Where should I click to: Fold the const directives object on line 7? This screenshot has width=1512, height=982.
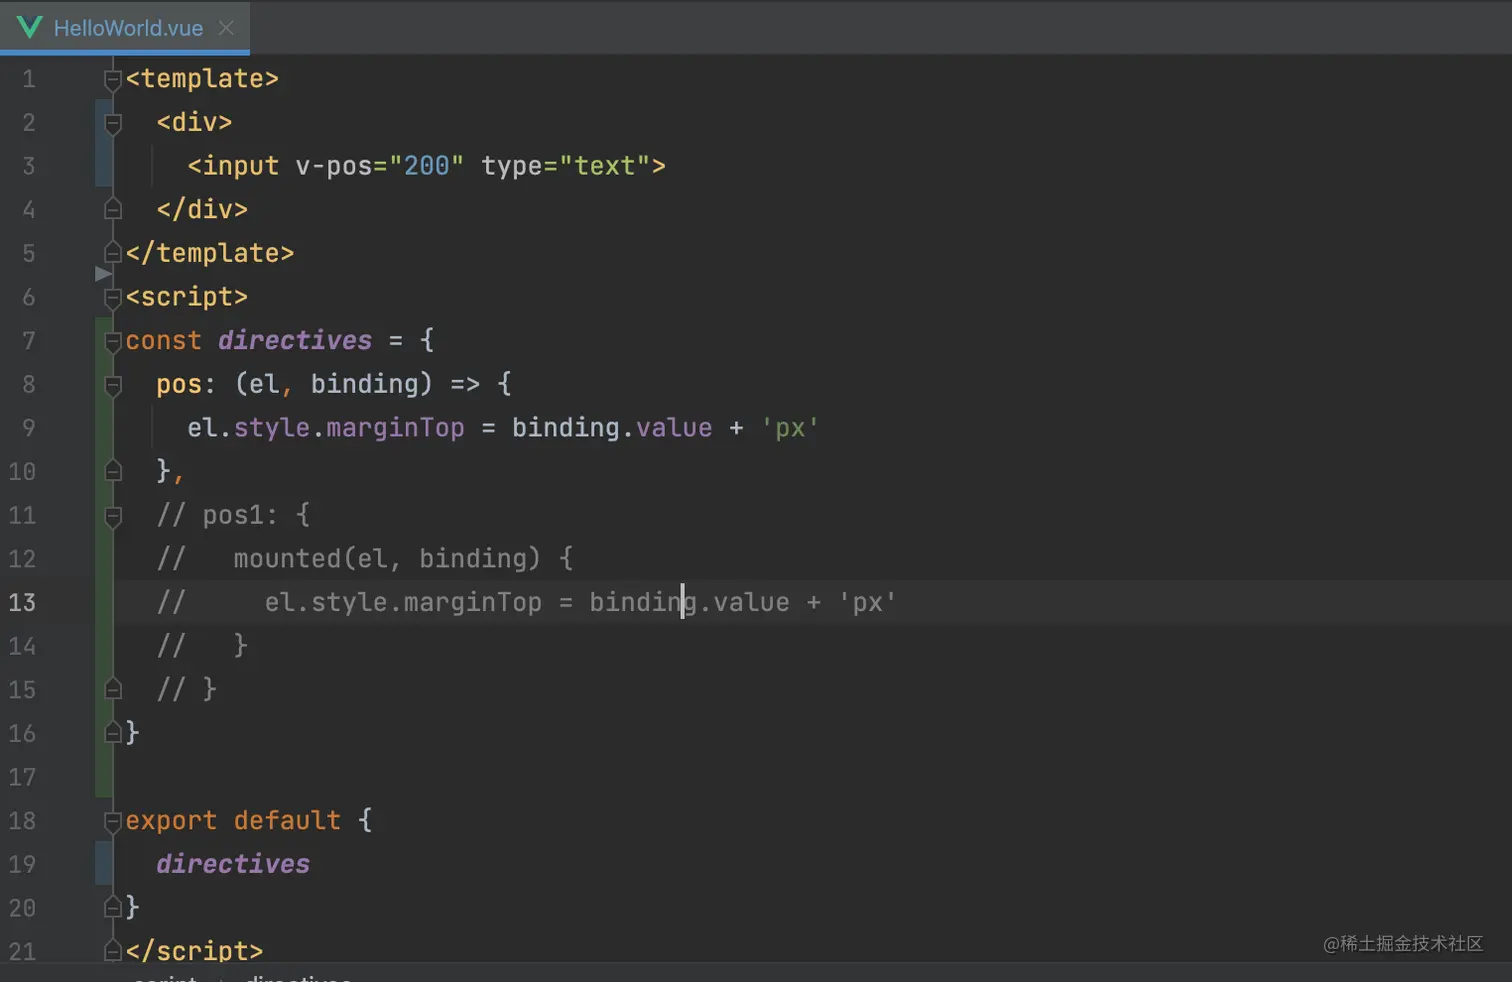[x=113, y=341]
